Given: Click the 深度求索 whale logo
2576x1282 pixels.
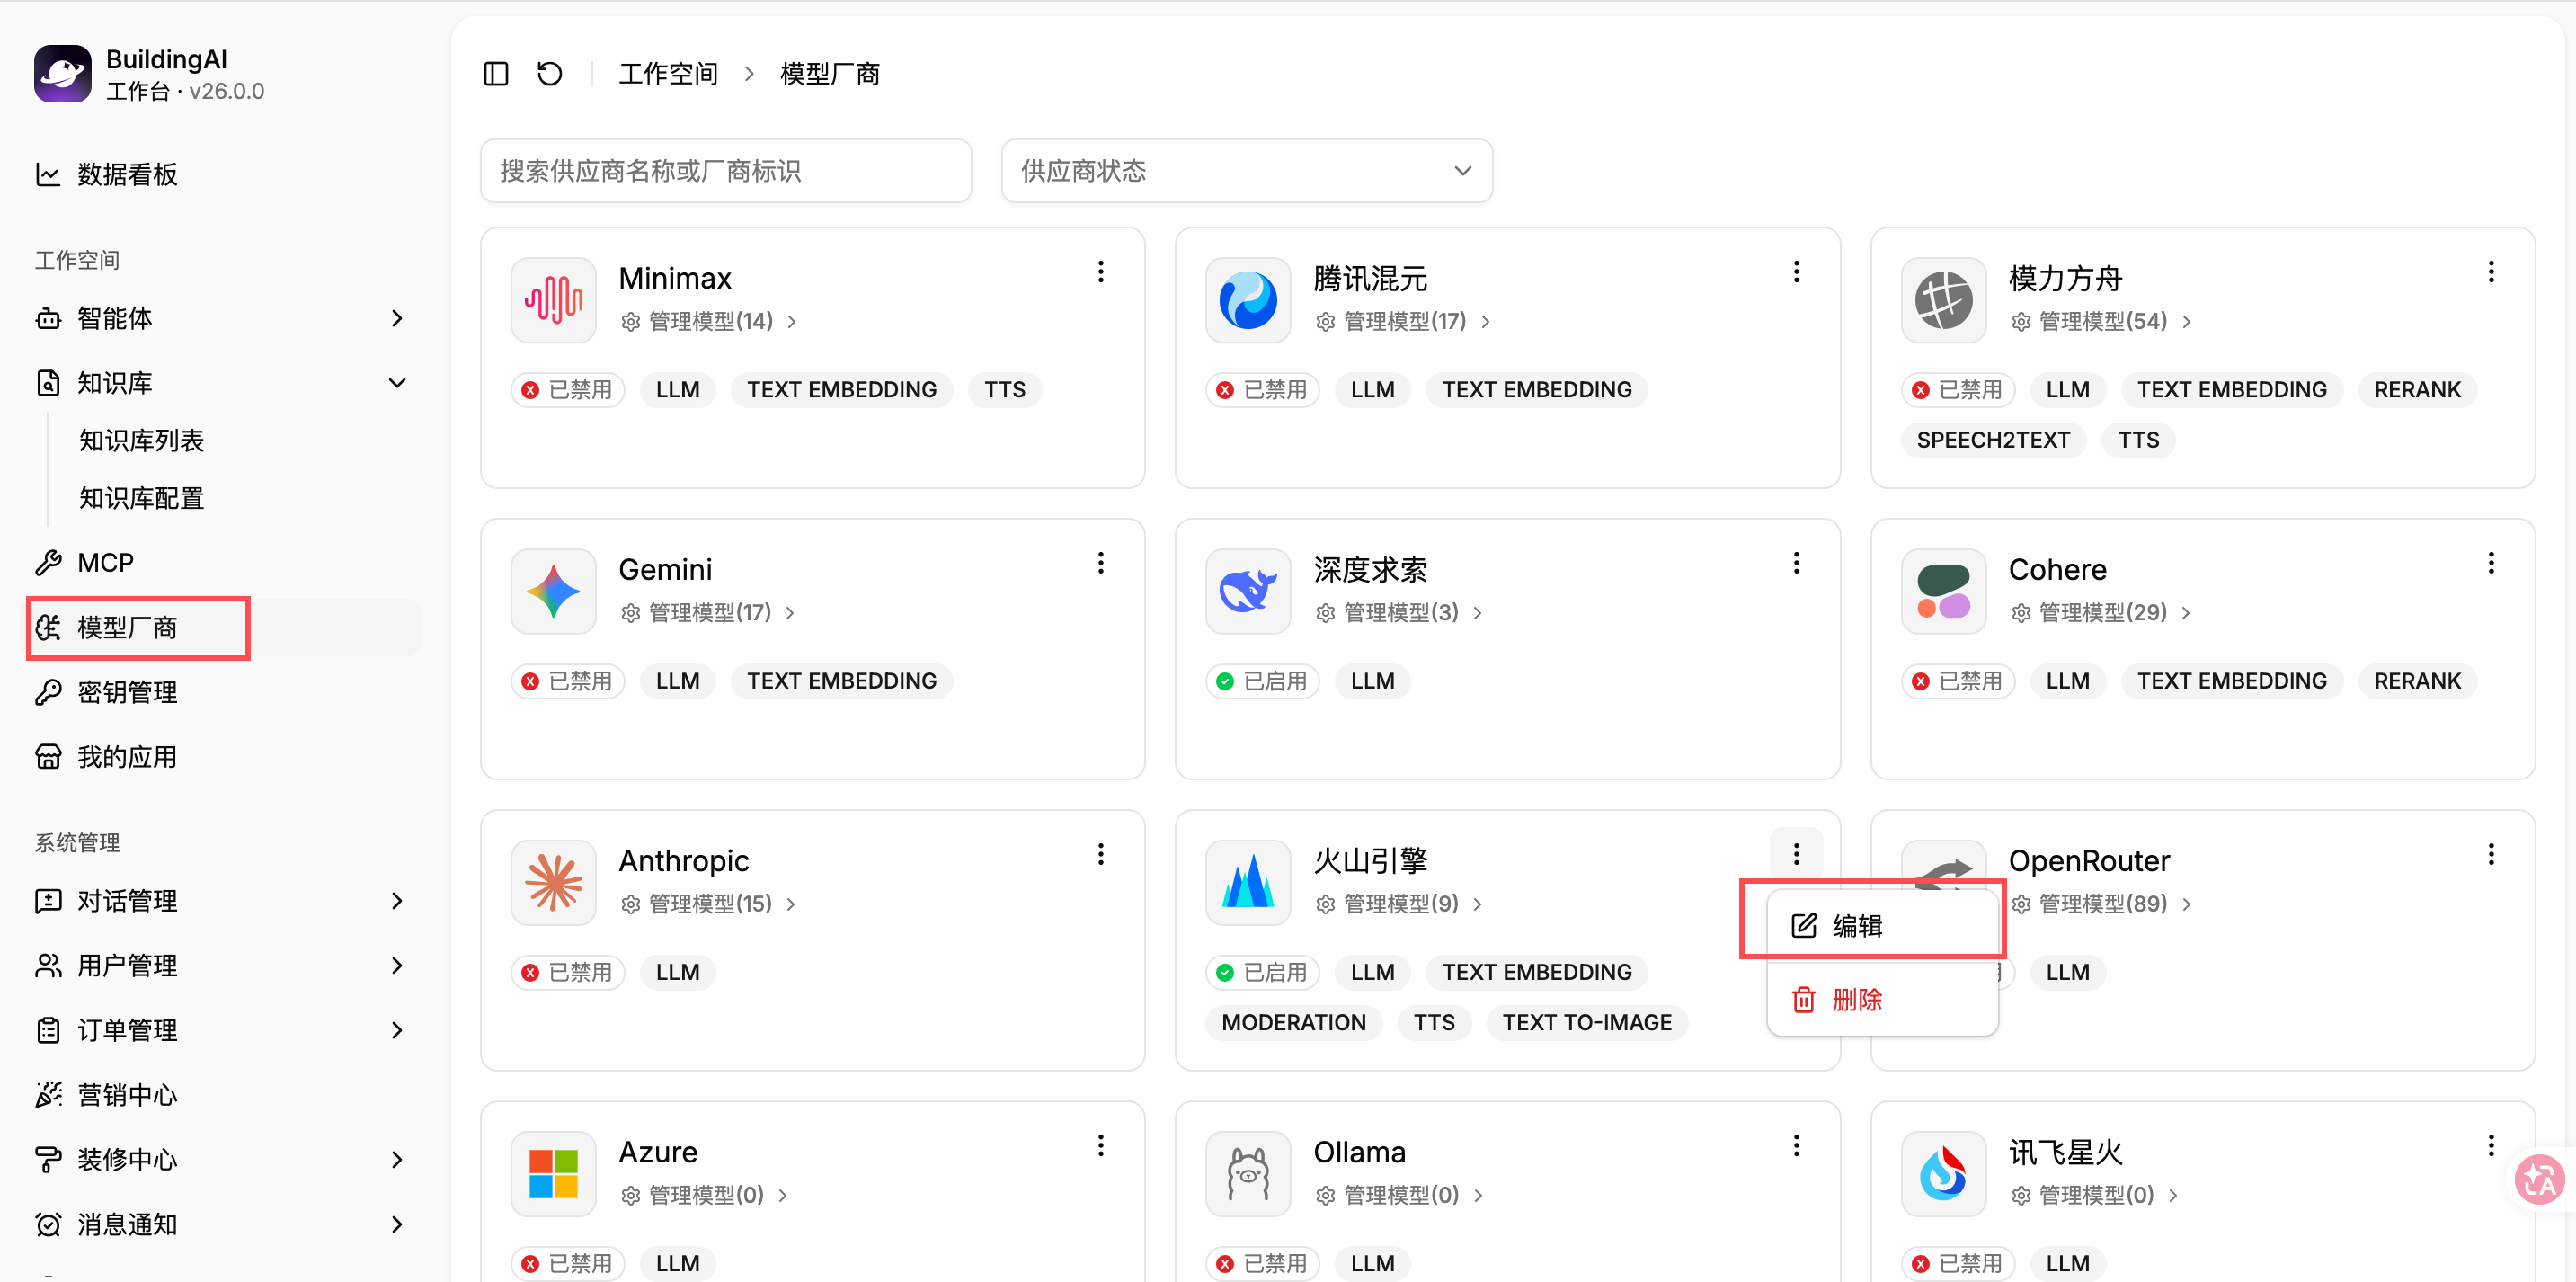Looking at the screenshot, I should (1248, 591).
